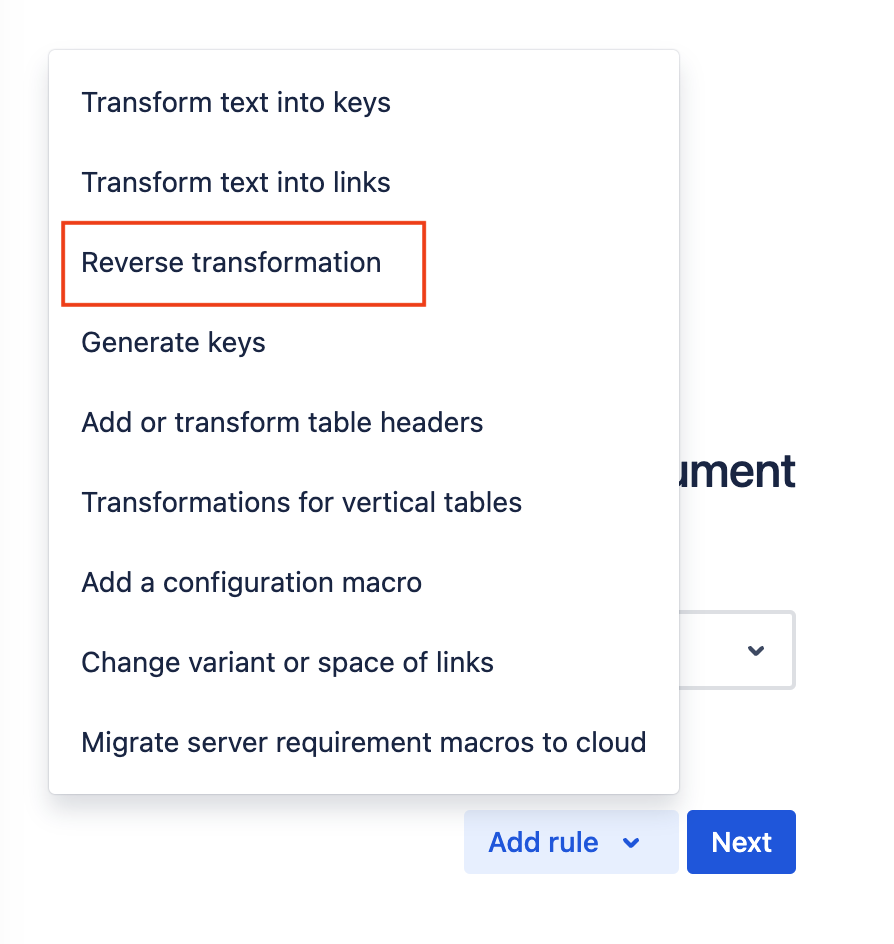Click the word 'Migrate' in last entry
894x944 pixels.
pyautogui.click(x=130, y=742)
